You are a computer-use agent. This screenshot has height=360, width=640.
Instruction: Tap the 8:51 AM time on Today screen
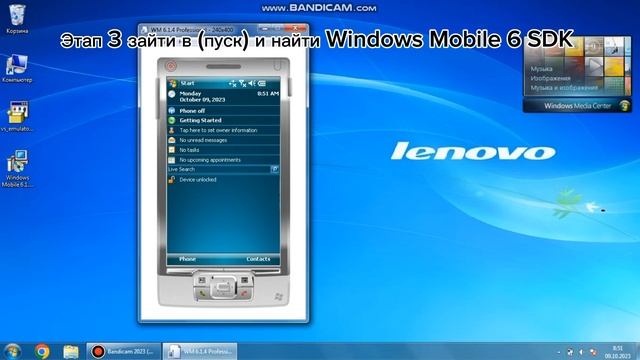(268, 94)
